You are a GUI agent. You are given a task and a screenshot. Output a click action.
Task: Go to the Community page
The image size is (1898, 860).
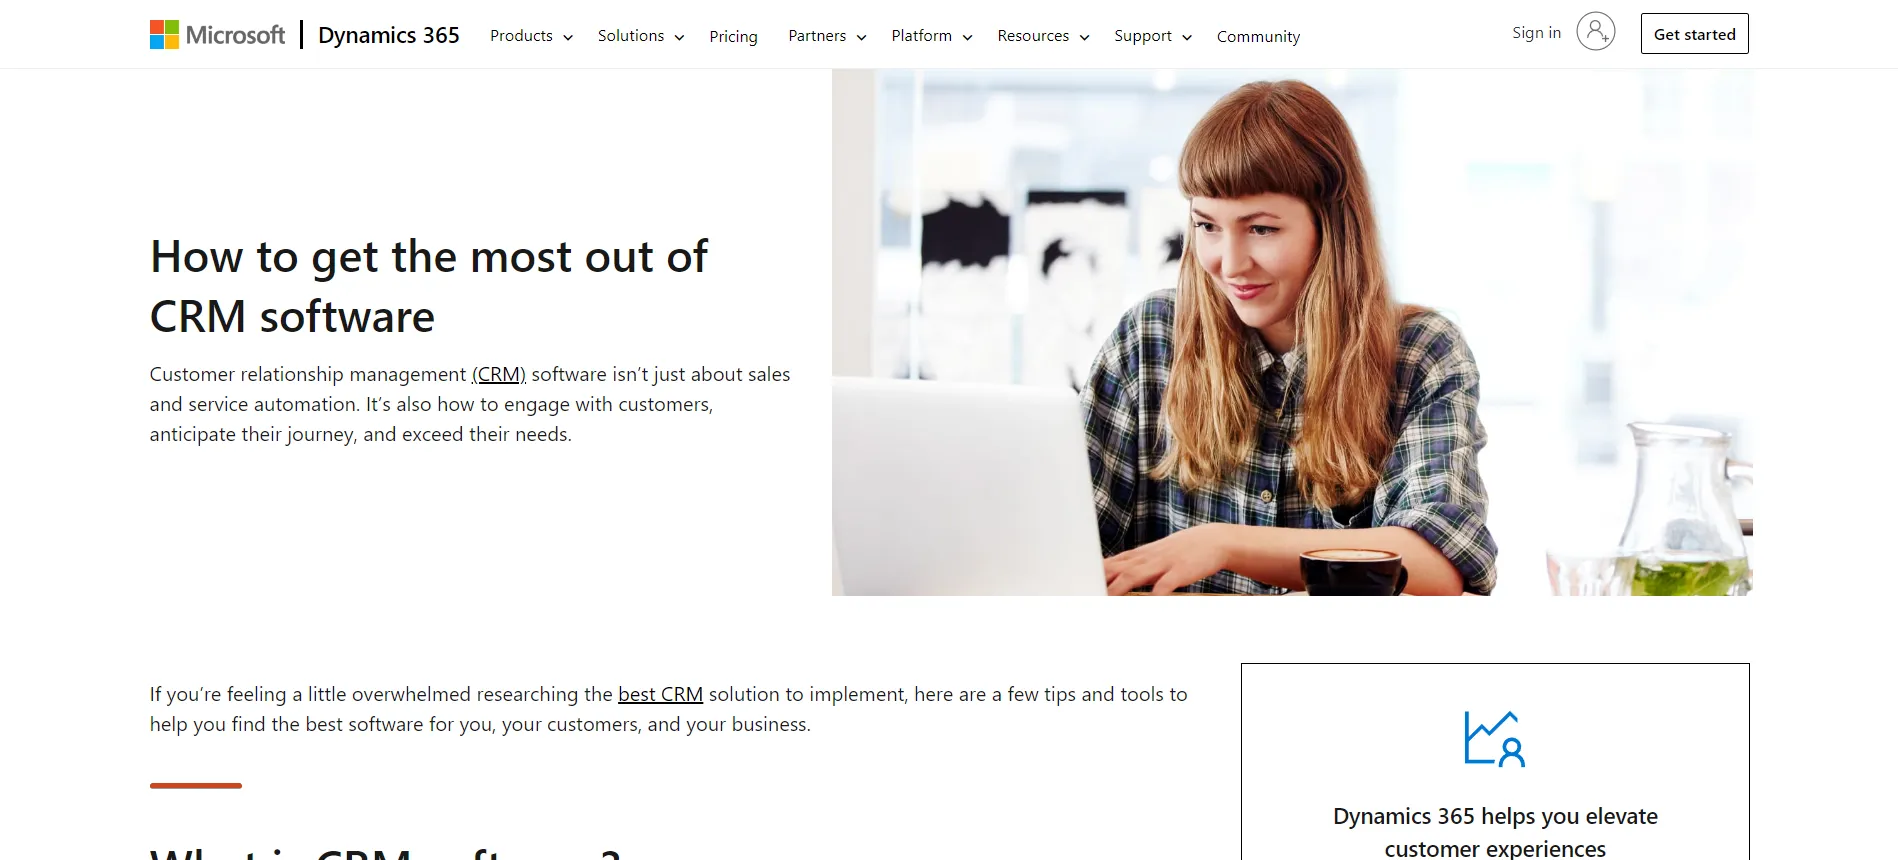click(x=1258, y=36)
